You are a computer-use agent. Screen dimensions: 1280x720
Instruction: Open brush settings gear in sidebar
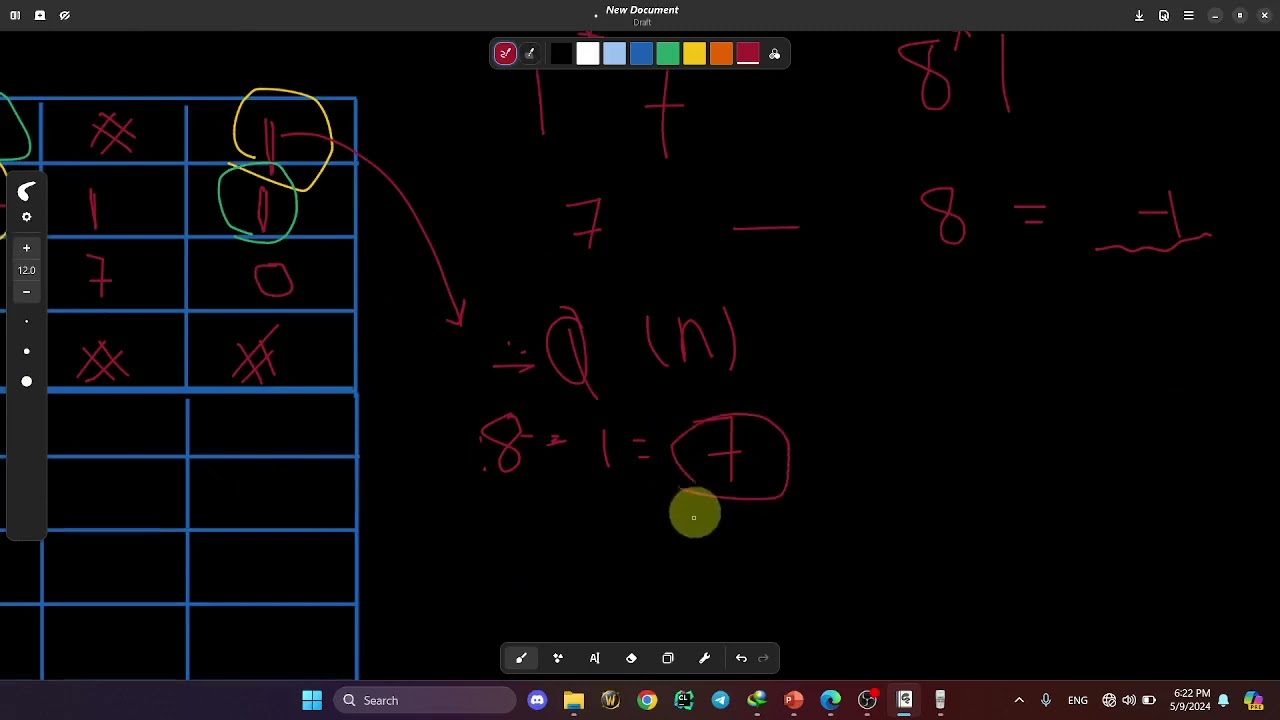click(x=27, y=217)
